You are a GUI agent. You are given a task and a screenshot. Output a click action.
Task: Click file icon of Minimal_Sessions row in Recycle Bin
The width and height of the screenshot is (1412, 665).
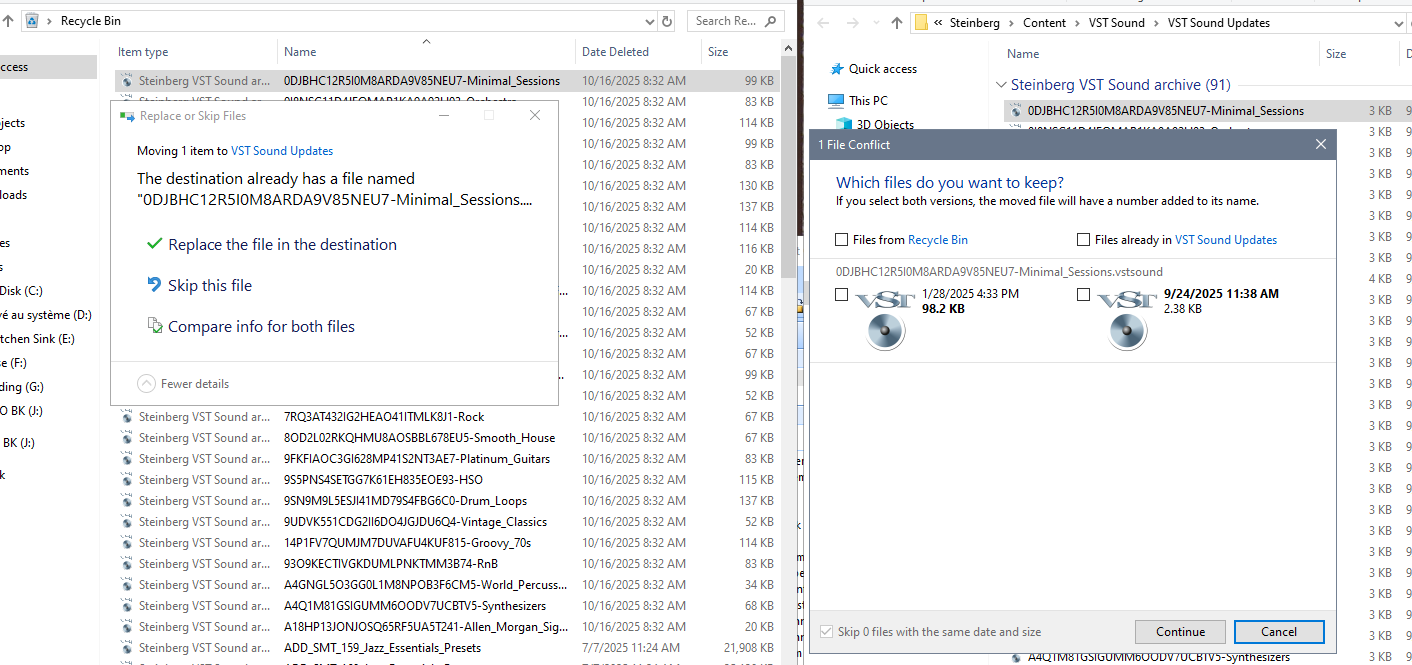tap(127, 81)
